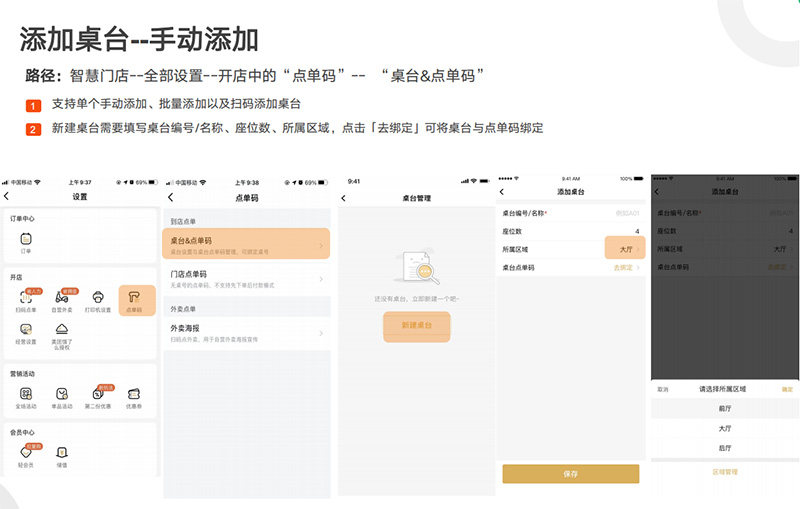Image resolution: width=800 pixels, height=509 pixels.
Task: Click the 外卖点单 section header
Action: pyautogui.click(x=183, y=309)
